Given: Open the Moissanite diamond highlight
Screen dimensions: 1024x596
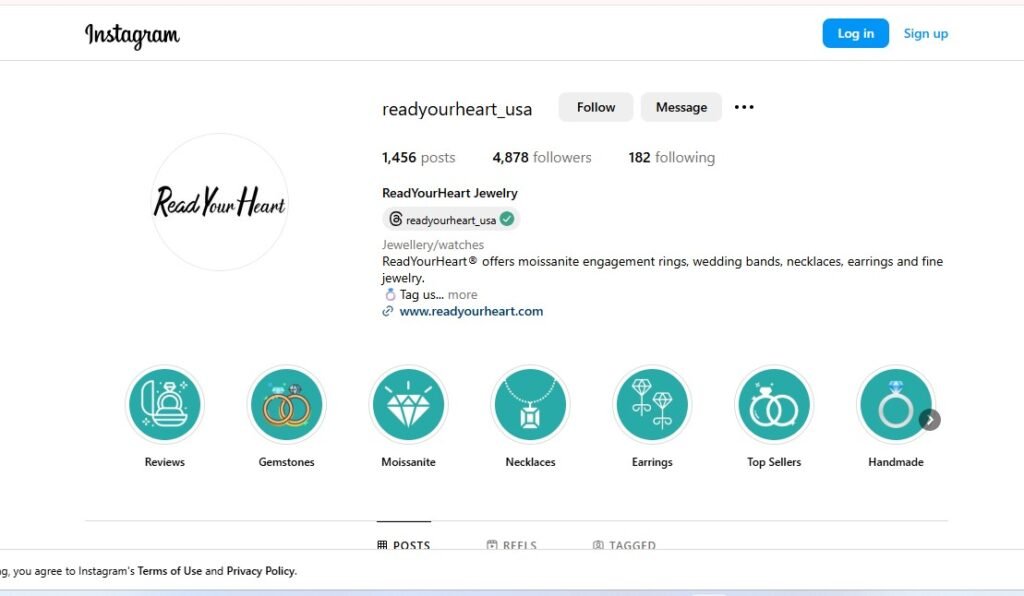Looking at the screenshot, I should (x=408, y=405).
